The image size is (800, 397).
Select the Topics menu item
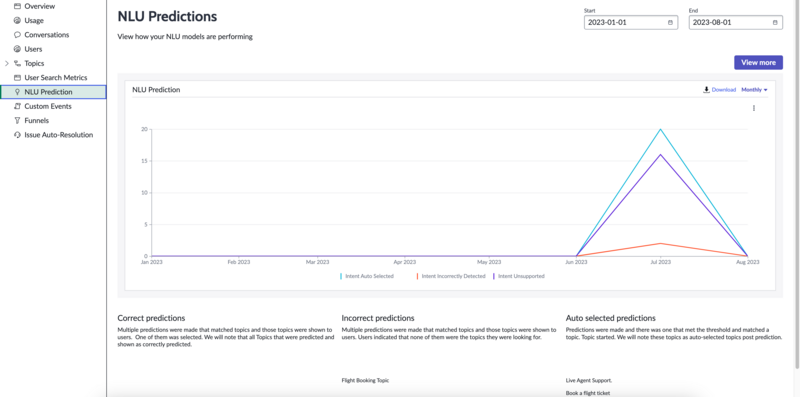34,63
